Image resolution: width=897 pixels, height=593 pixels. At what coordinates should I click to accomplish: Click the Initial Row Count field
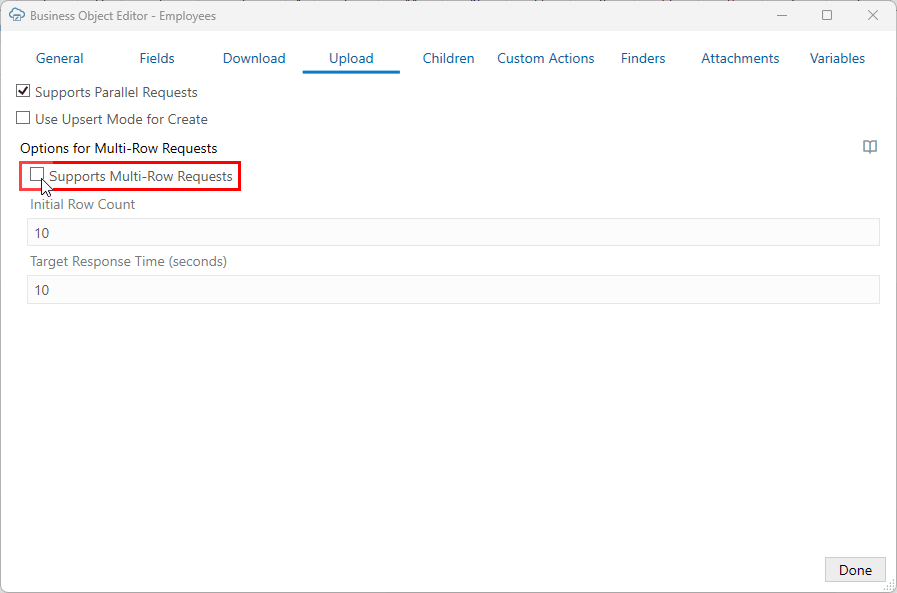pos(453,232)
